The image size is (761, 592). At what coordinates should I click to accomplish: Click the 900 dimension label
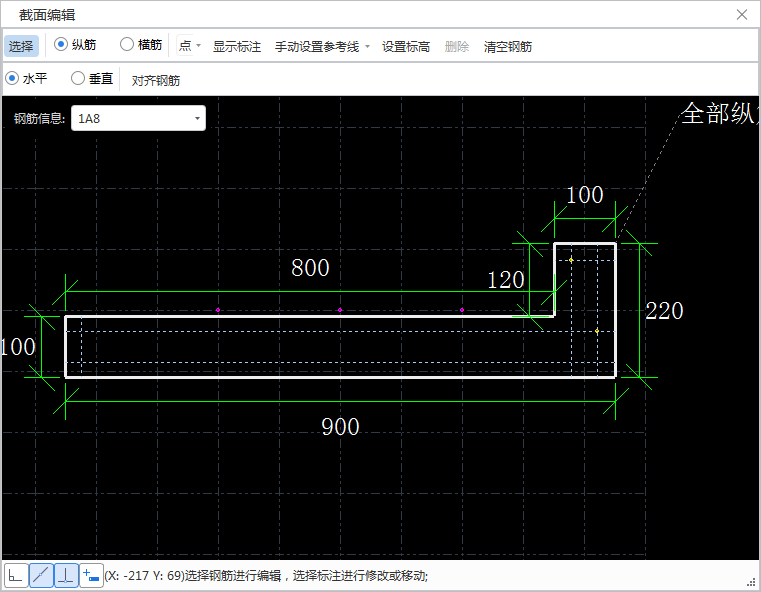[340, 427]
